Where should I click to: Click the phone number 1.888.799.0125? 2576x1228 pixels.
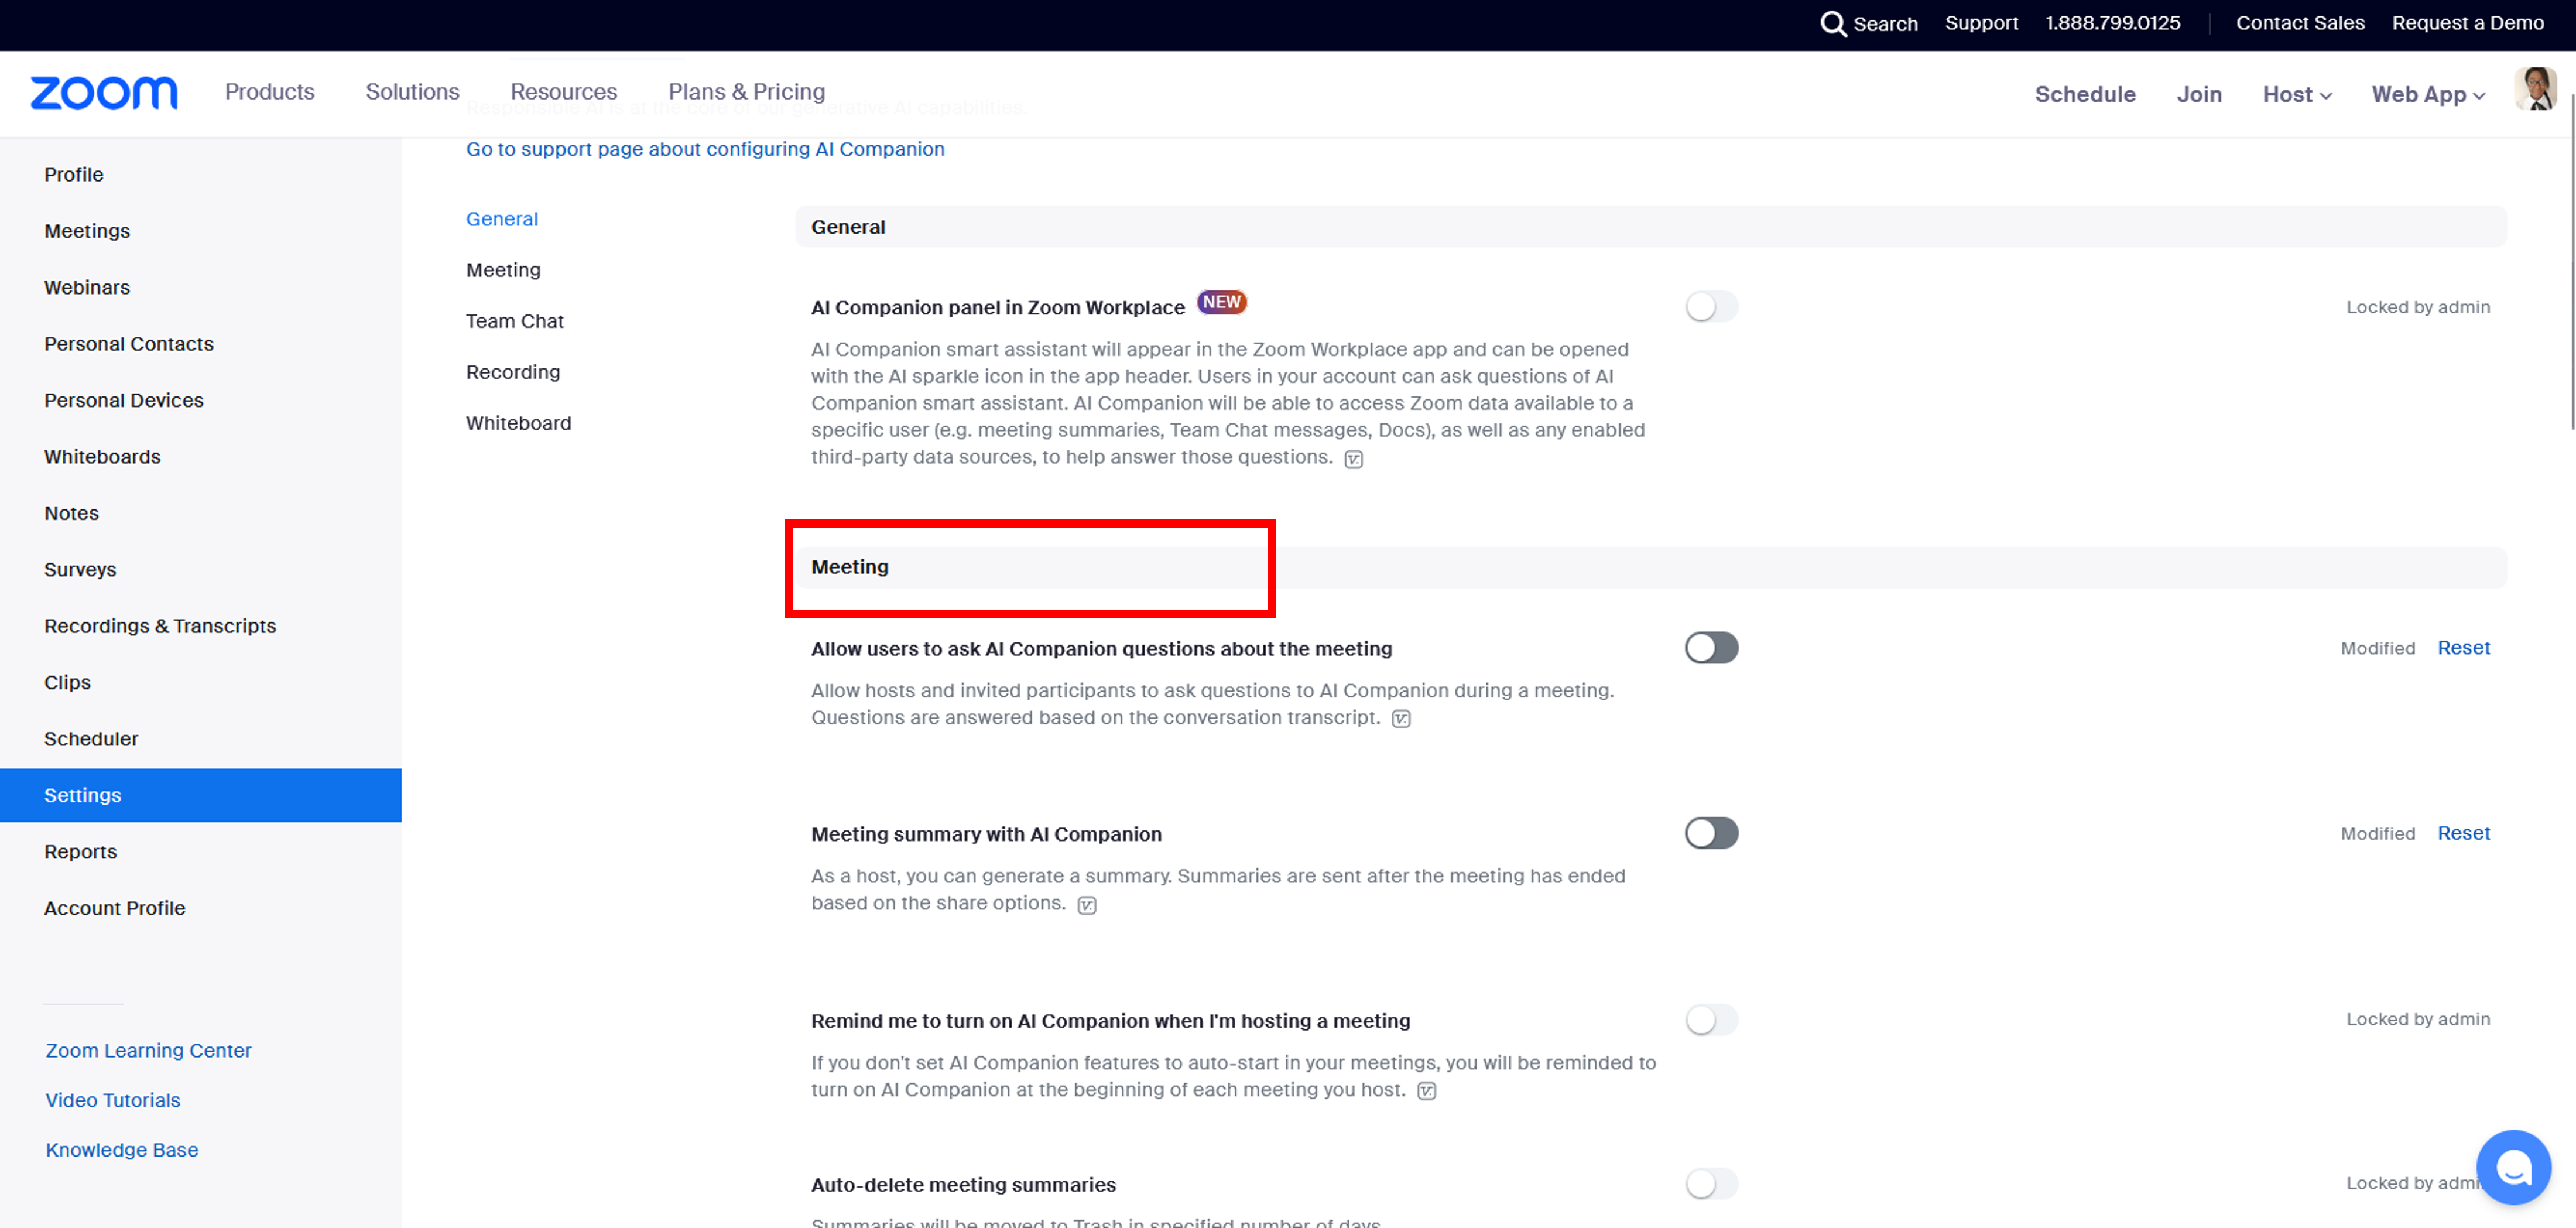click(2112, 23)
